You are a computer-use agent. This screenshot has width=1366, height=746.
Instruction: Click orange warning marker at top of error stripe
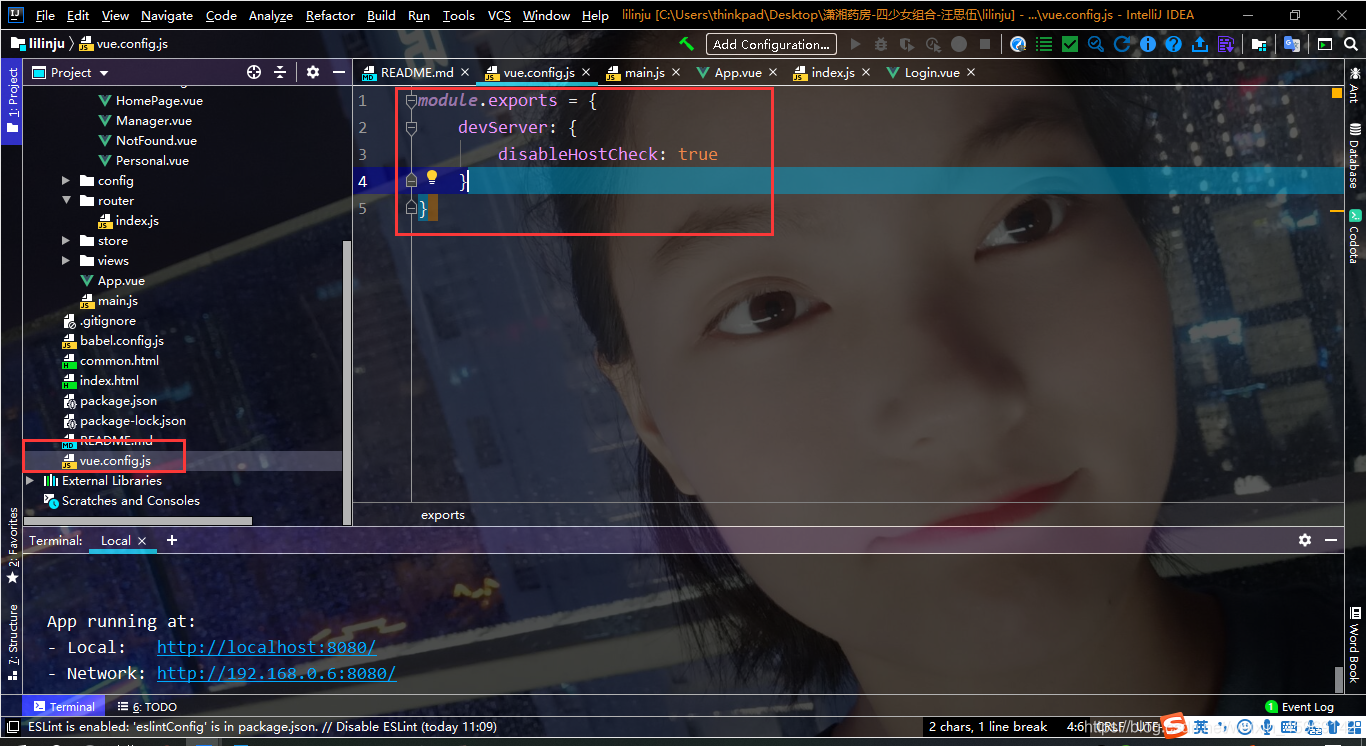pyautogui.click(x=1337, y=93)
